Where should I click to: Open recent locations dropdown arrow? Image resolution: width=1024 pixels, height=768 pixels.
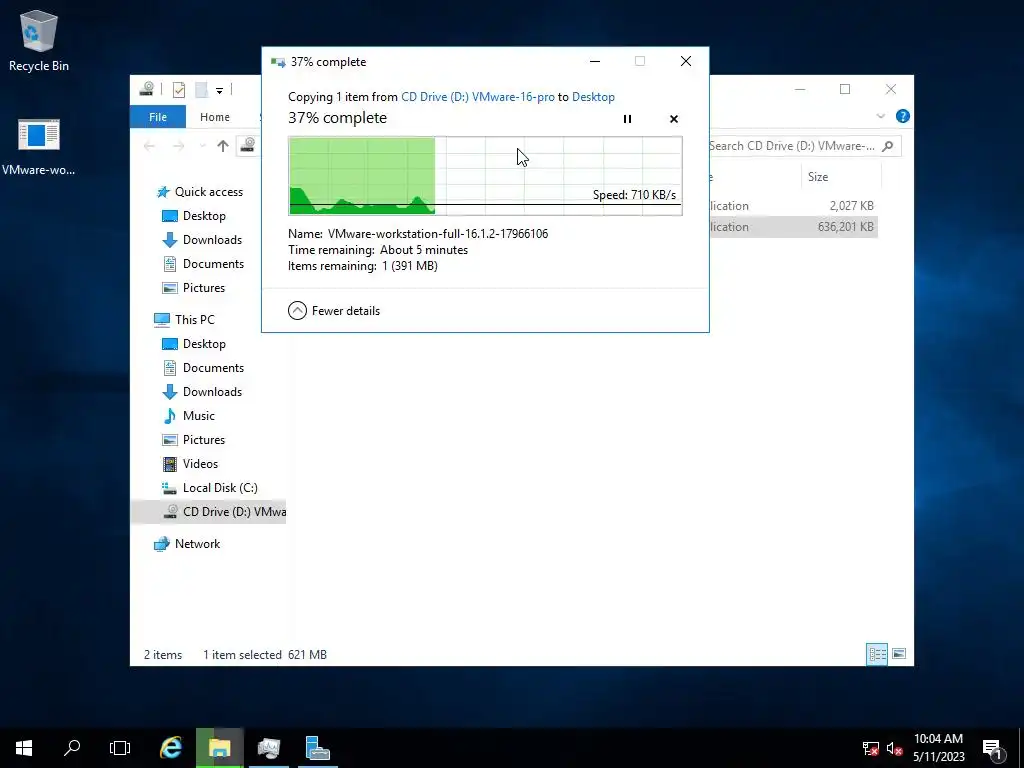(202, 146)
